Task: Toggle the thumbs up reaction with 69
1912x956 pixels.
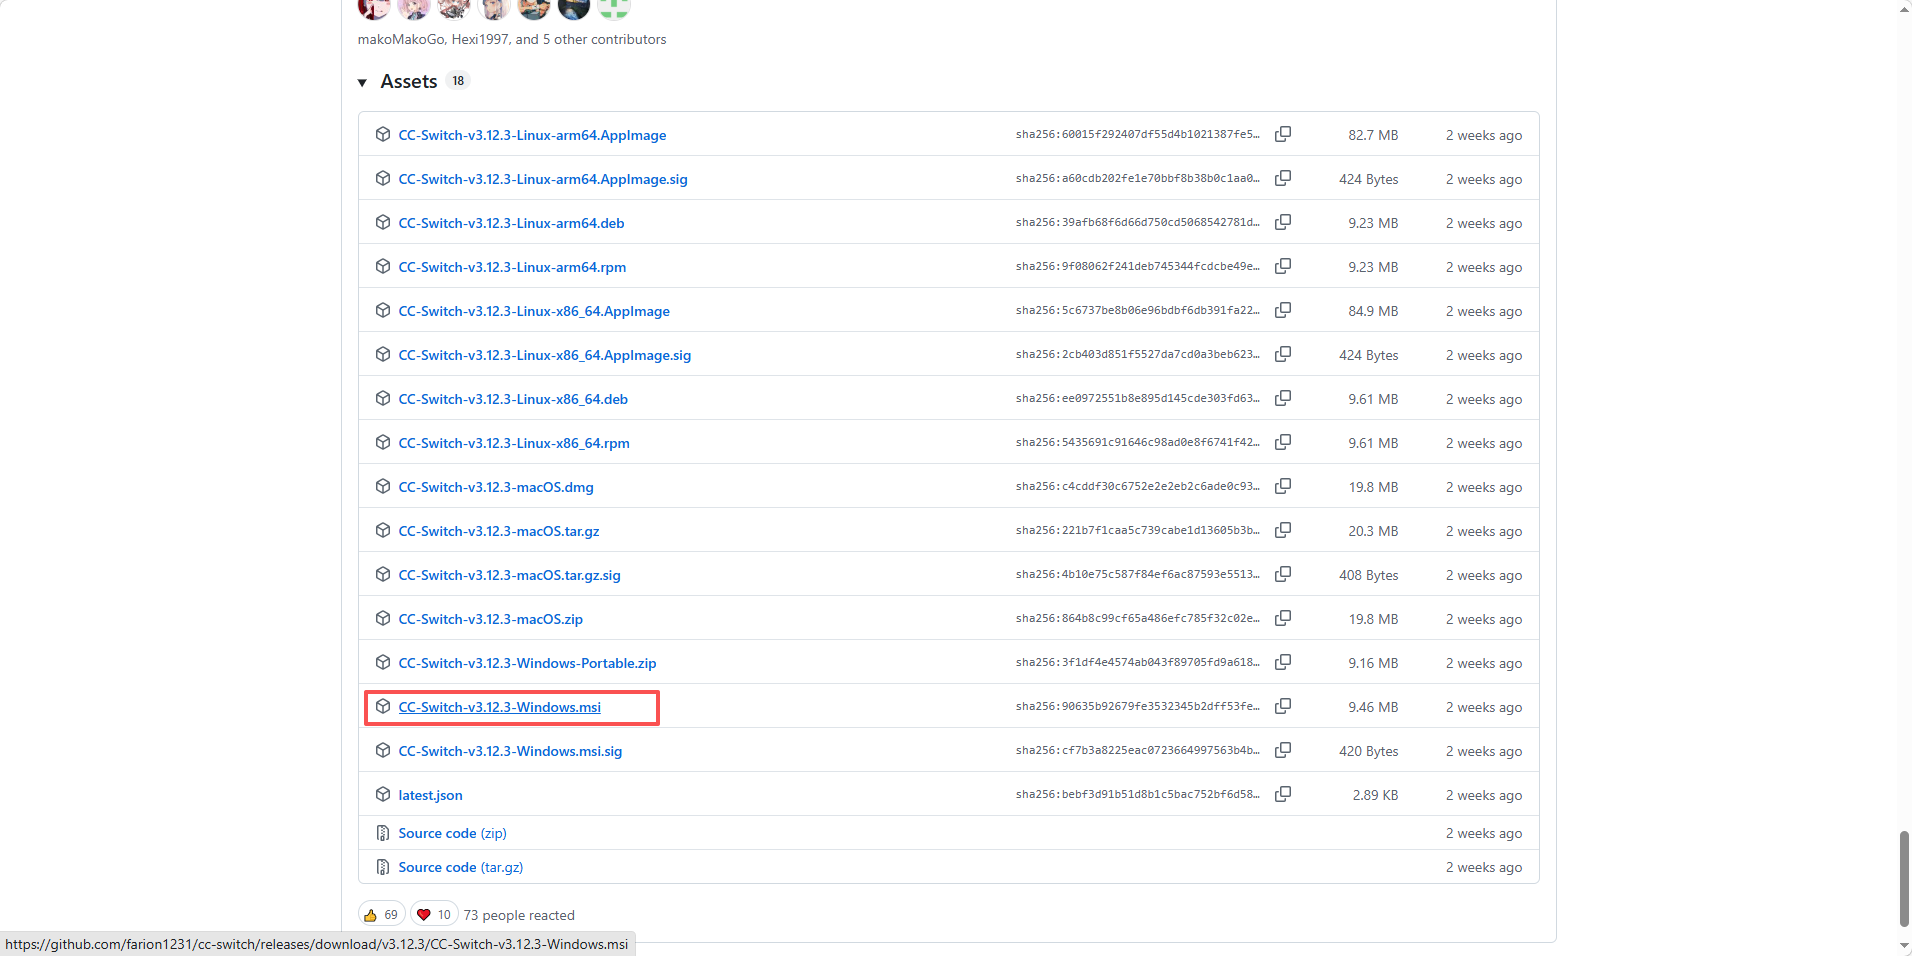Action: click(x=381, y=914)
